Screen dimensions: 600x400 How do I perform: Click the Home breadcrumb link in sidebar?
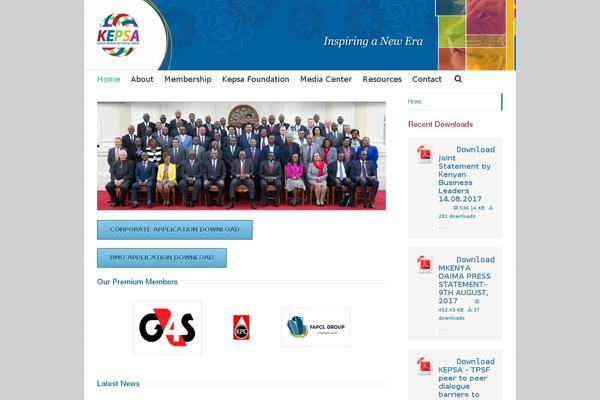pyautogui.click(x=414, y=101)
